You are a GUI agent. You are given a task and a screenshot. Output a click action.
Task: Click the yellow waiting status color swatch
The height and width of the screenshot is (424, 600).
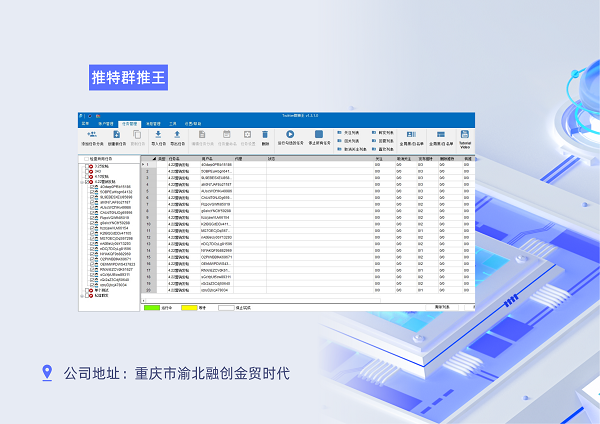(x=189, y=308)
